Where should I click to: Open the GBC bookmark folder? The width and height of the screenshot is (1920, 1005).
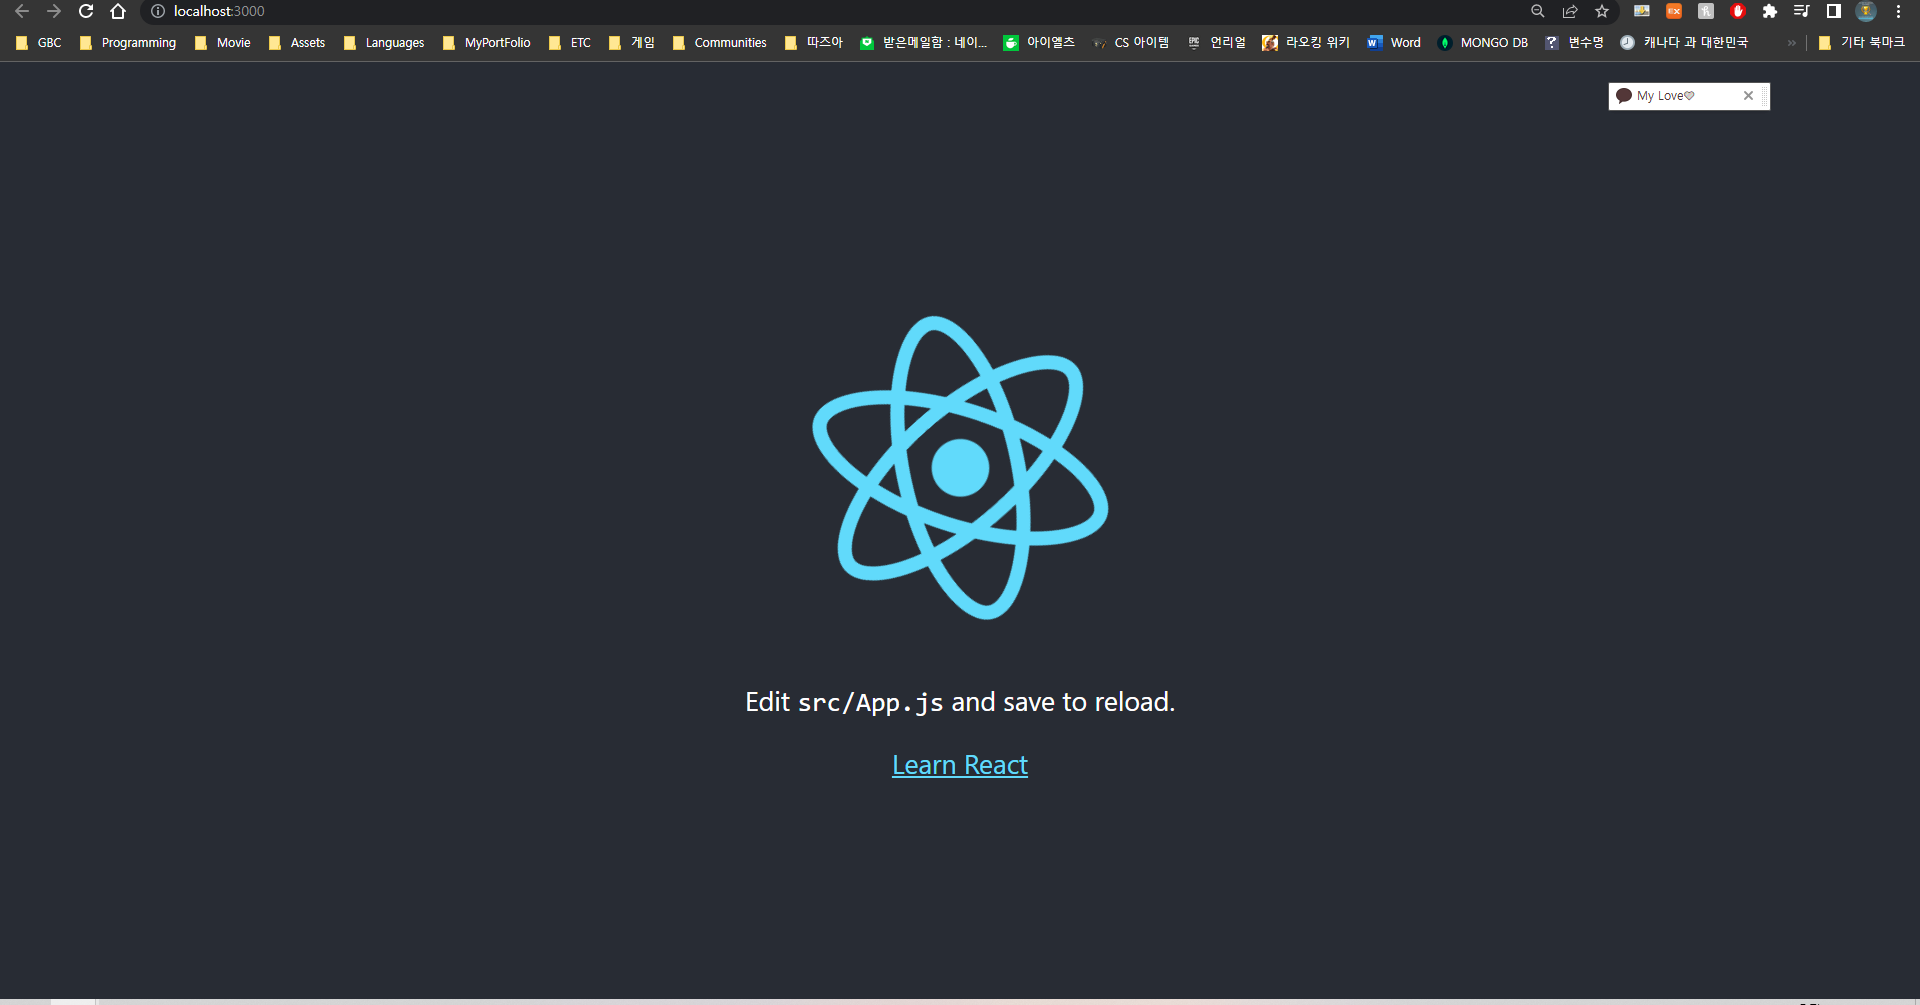point(39,43)
